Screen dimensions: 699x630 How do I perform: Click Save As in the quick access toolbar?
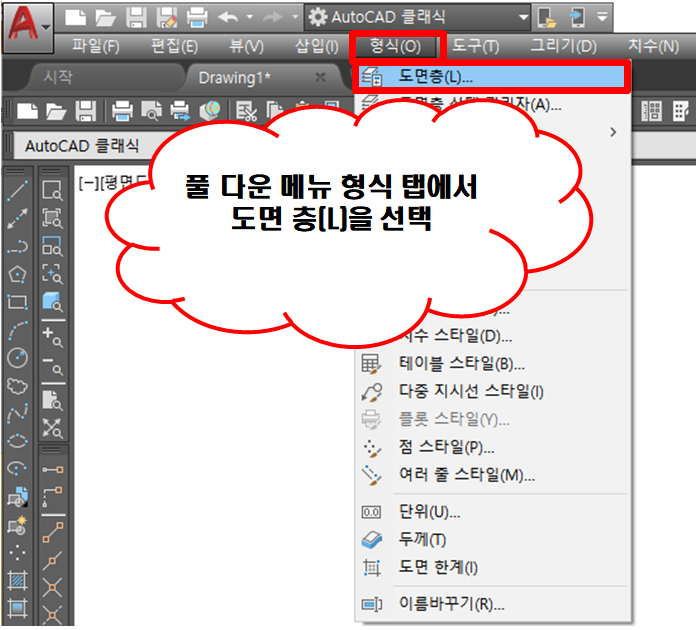coord(167,18)
